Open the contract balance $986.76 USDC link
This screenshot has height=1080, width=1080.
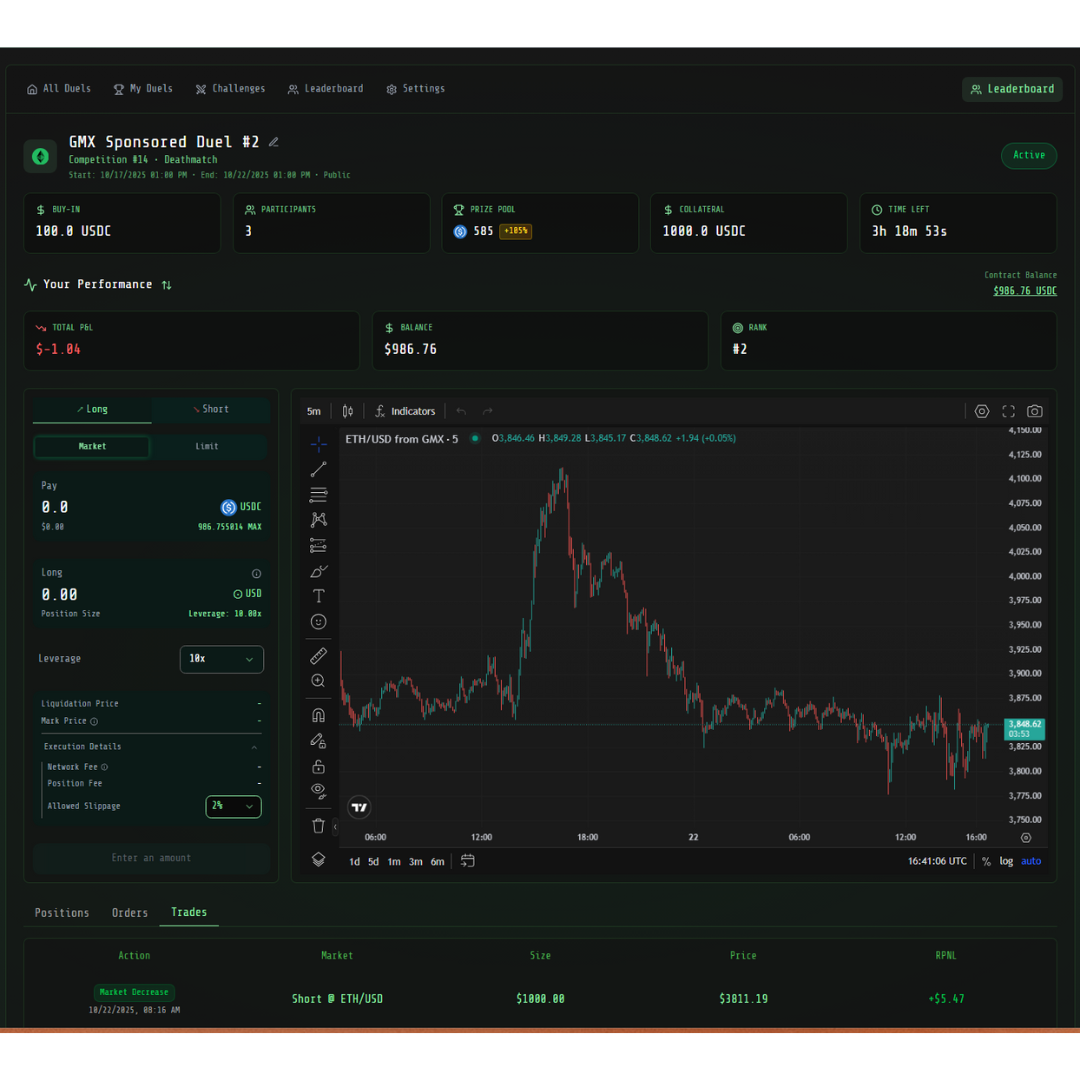point(1024,291)
